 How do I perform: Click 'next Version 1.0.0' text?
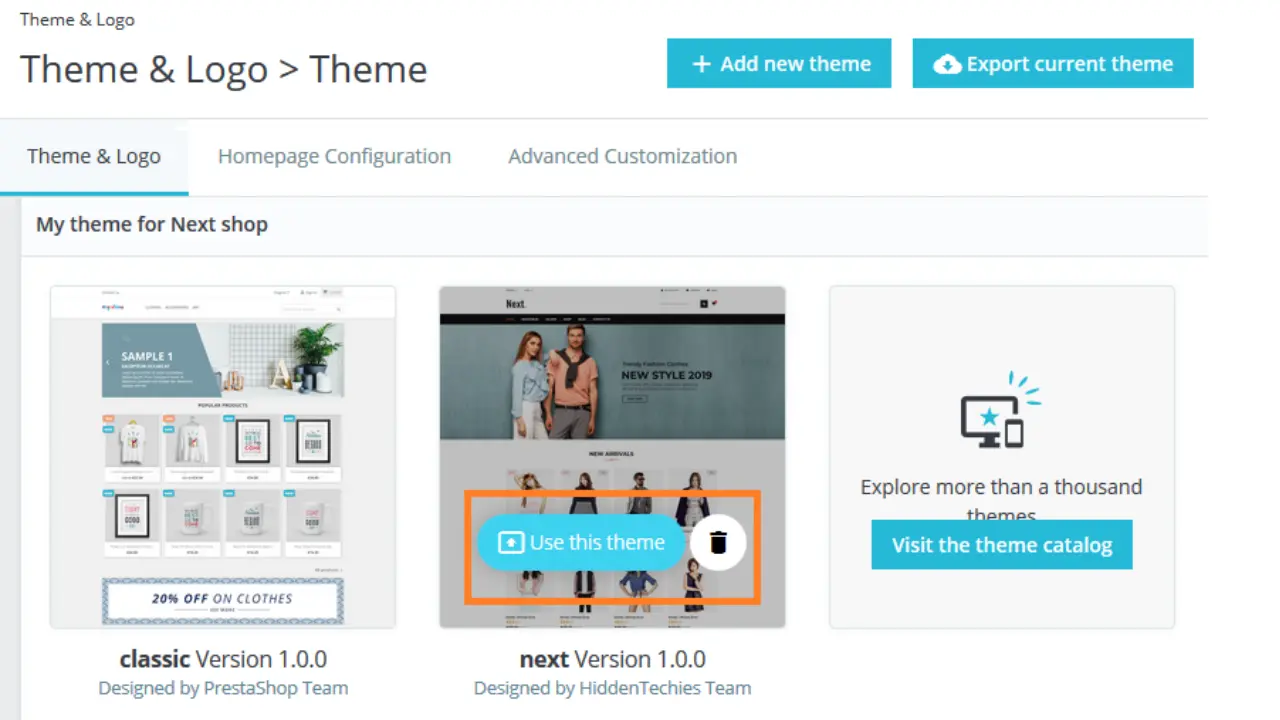tap(612, 659)
